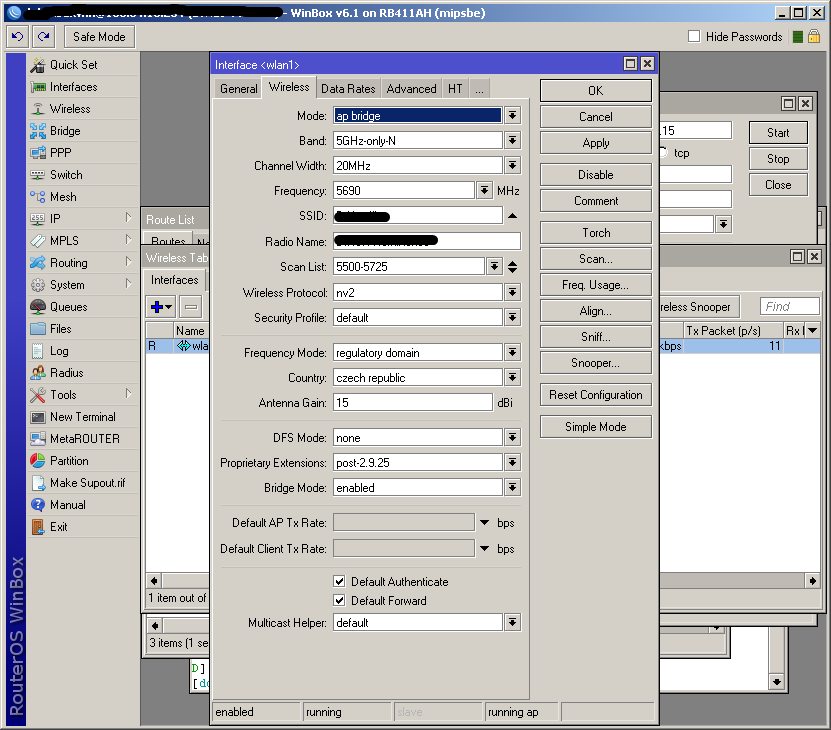Switch to the Data Rates tab
The width and height of the screenshot is (831, 730).
coord(348,89)
